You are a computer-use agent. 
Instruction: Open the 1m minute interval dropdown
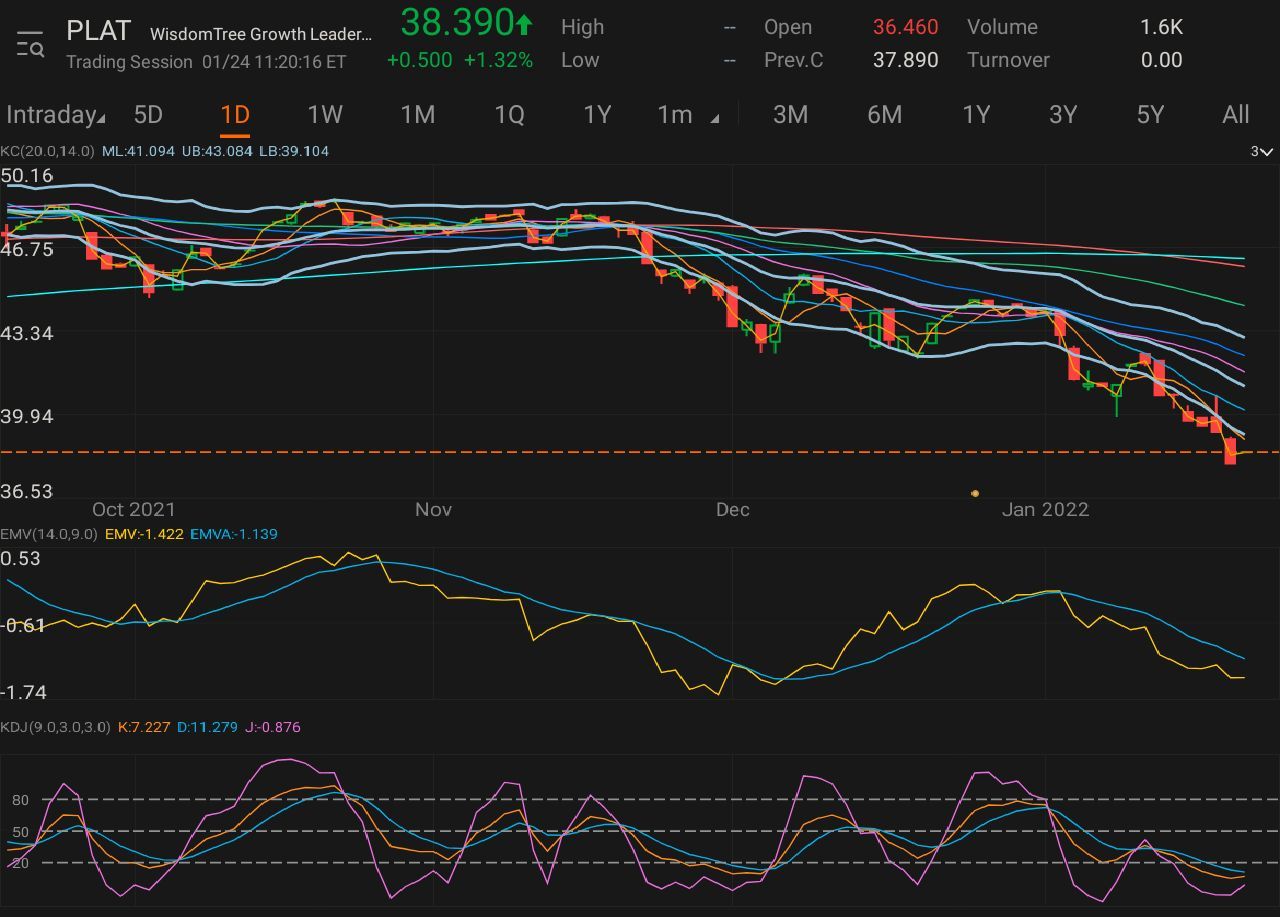point(687,115)
